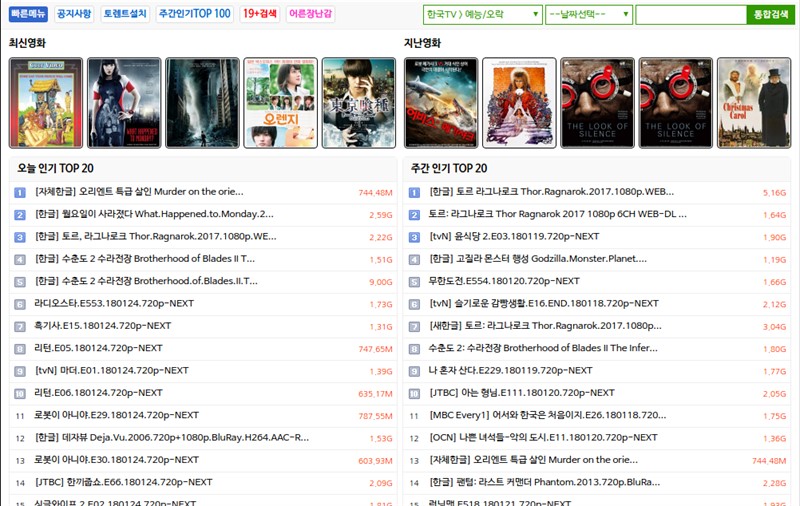Image resolution: width=800 pixels, height=506 pixels.
Task: Click rank 2 badge beside What.Happened.to.Monday
Action: click(20, 215)
